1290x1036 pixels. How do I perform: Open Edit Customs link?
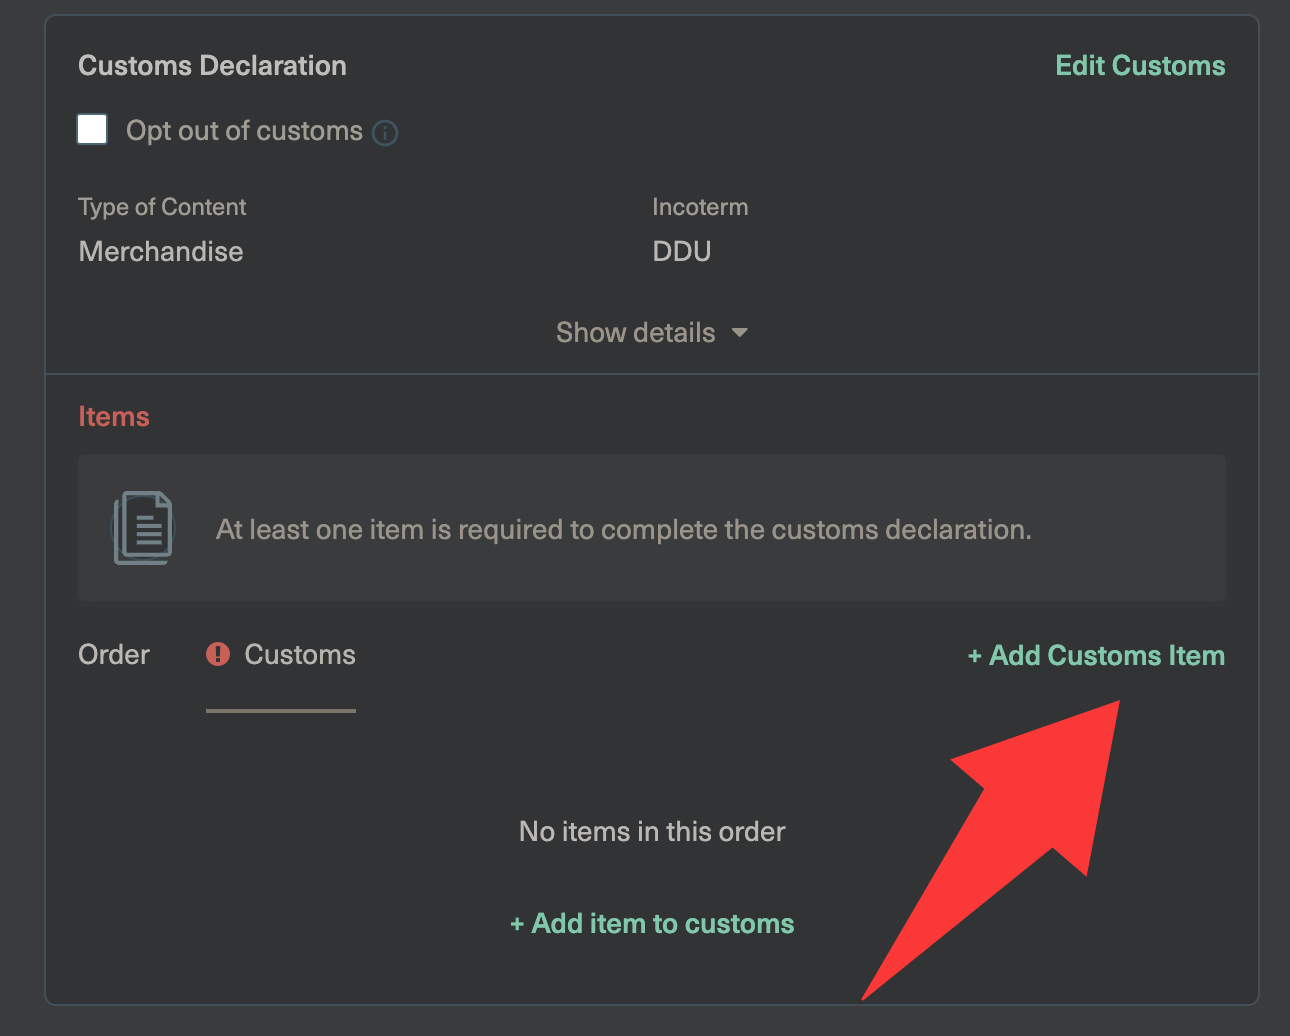1141,66
